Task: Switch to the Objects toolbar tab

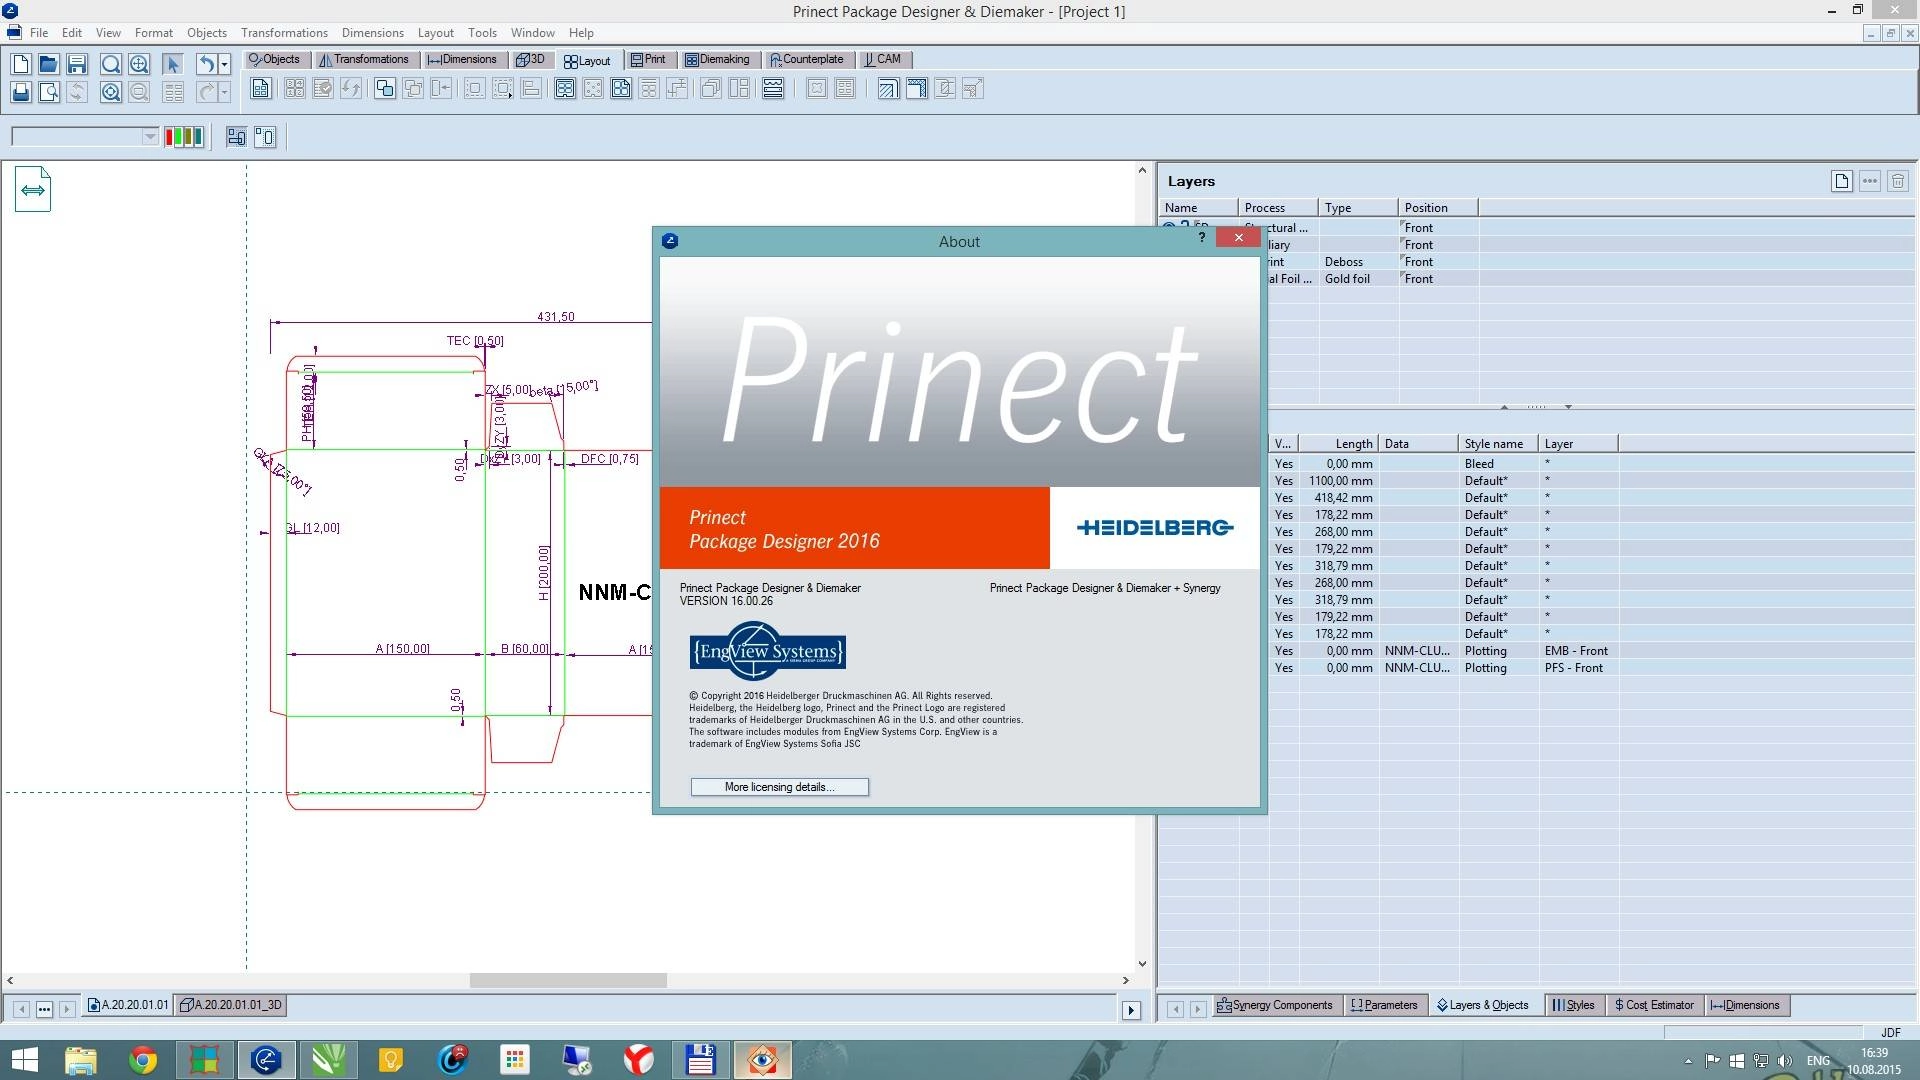Action: [275, 59]
